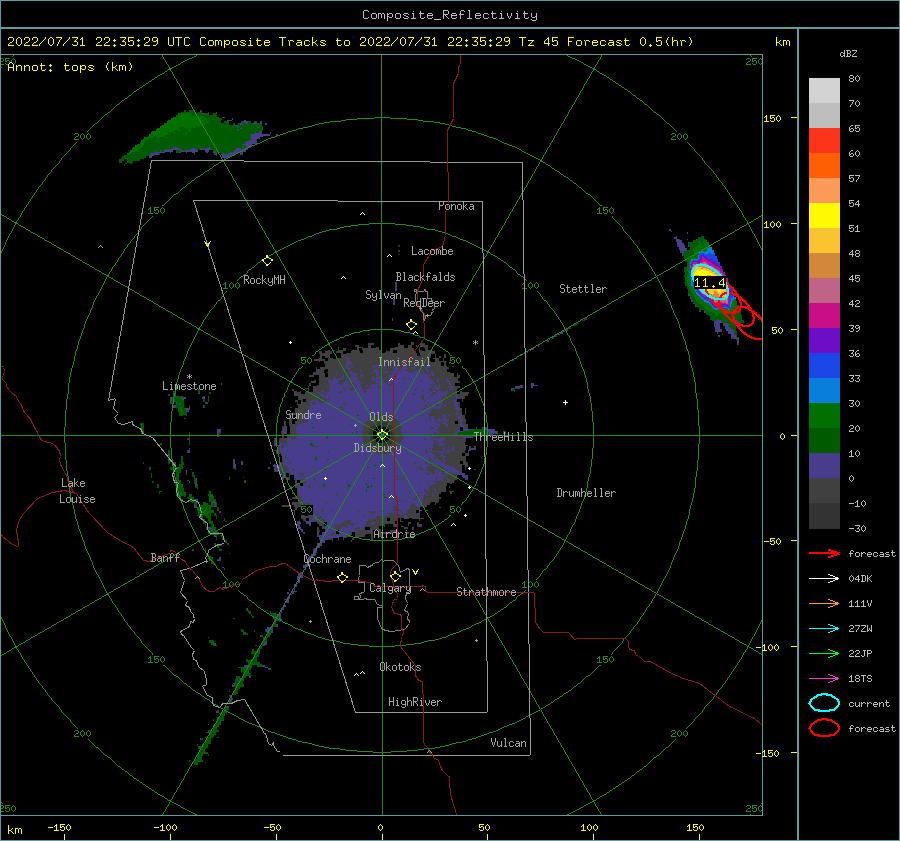Viewport: 900px width, 841px height.
Task: Select the magenta 39-42 dBZ swatch
Action: [824, 316]
